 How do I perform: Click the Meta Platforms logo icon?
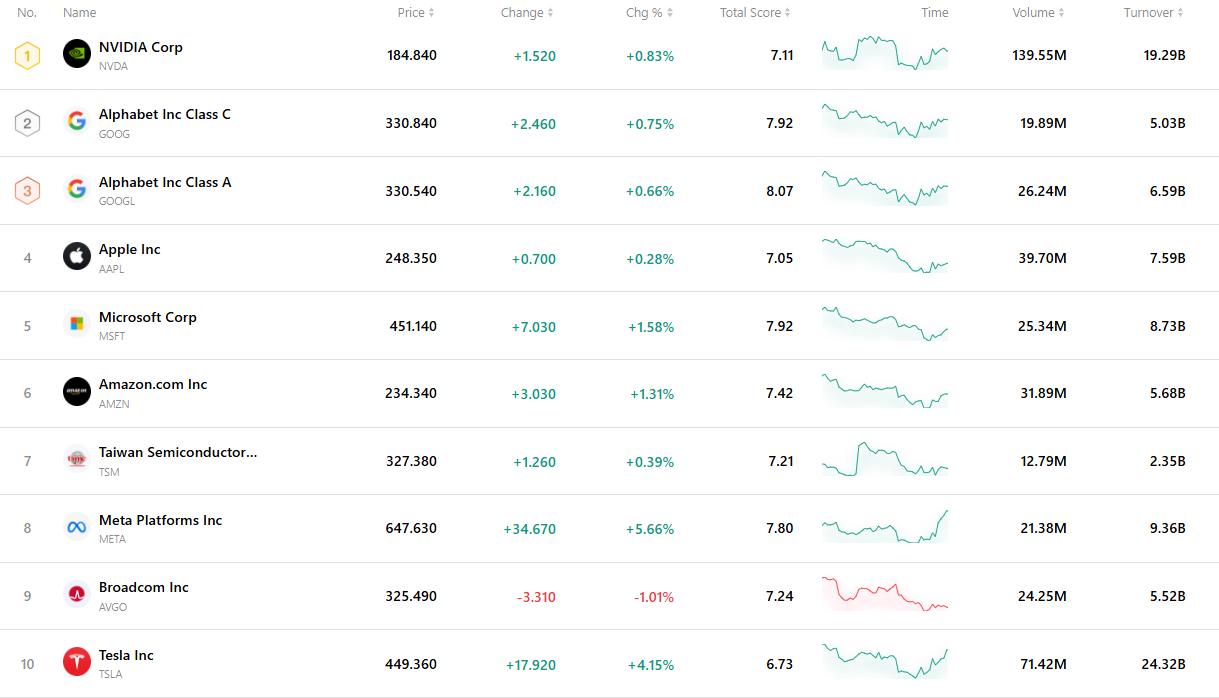(77, 527)
